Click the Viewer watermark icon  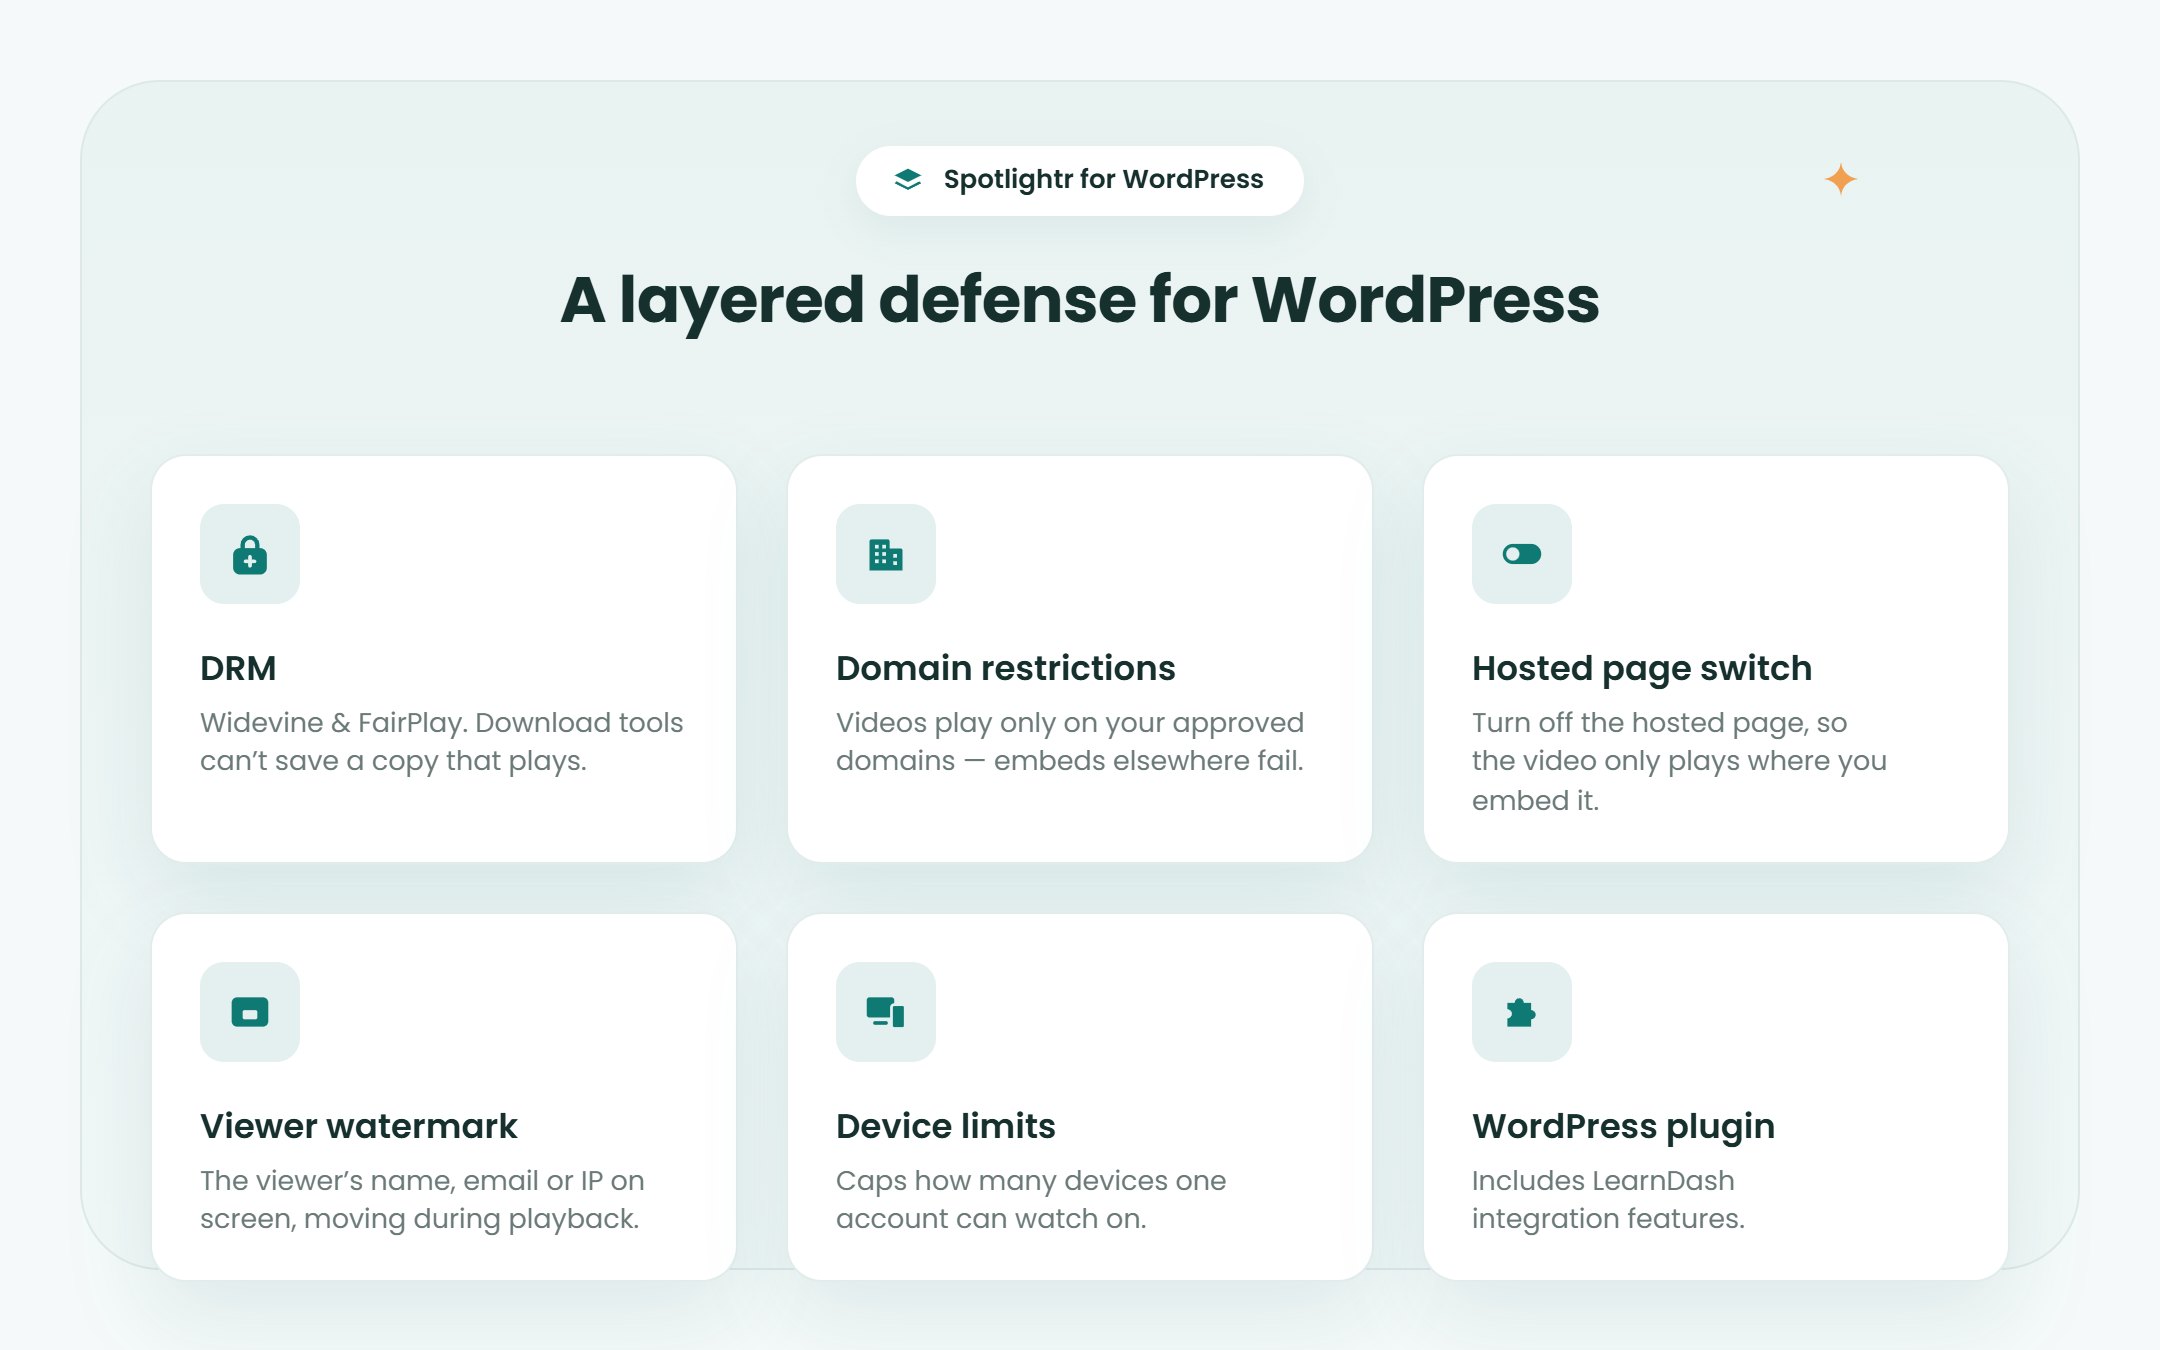click(x=250, y=1012)
